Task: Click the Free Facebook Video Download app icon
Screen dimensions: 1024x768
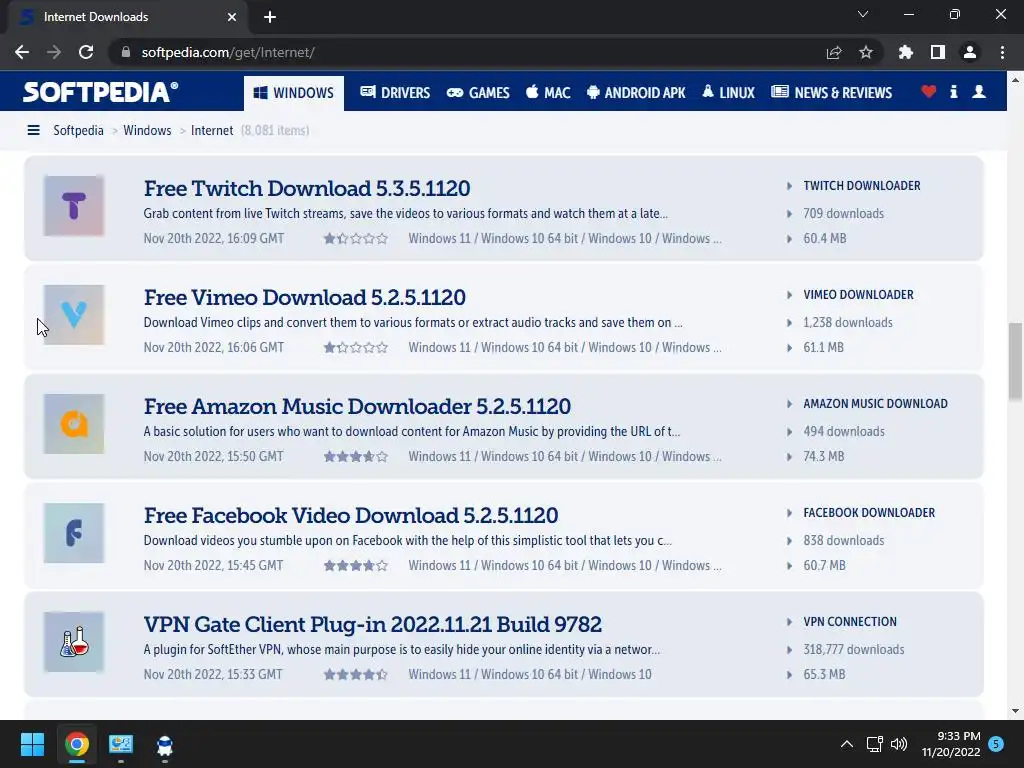Action: click(74, 533)
